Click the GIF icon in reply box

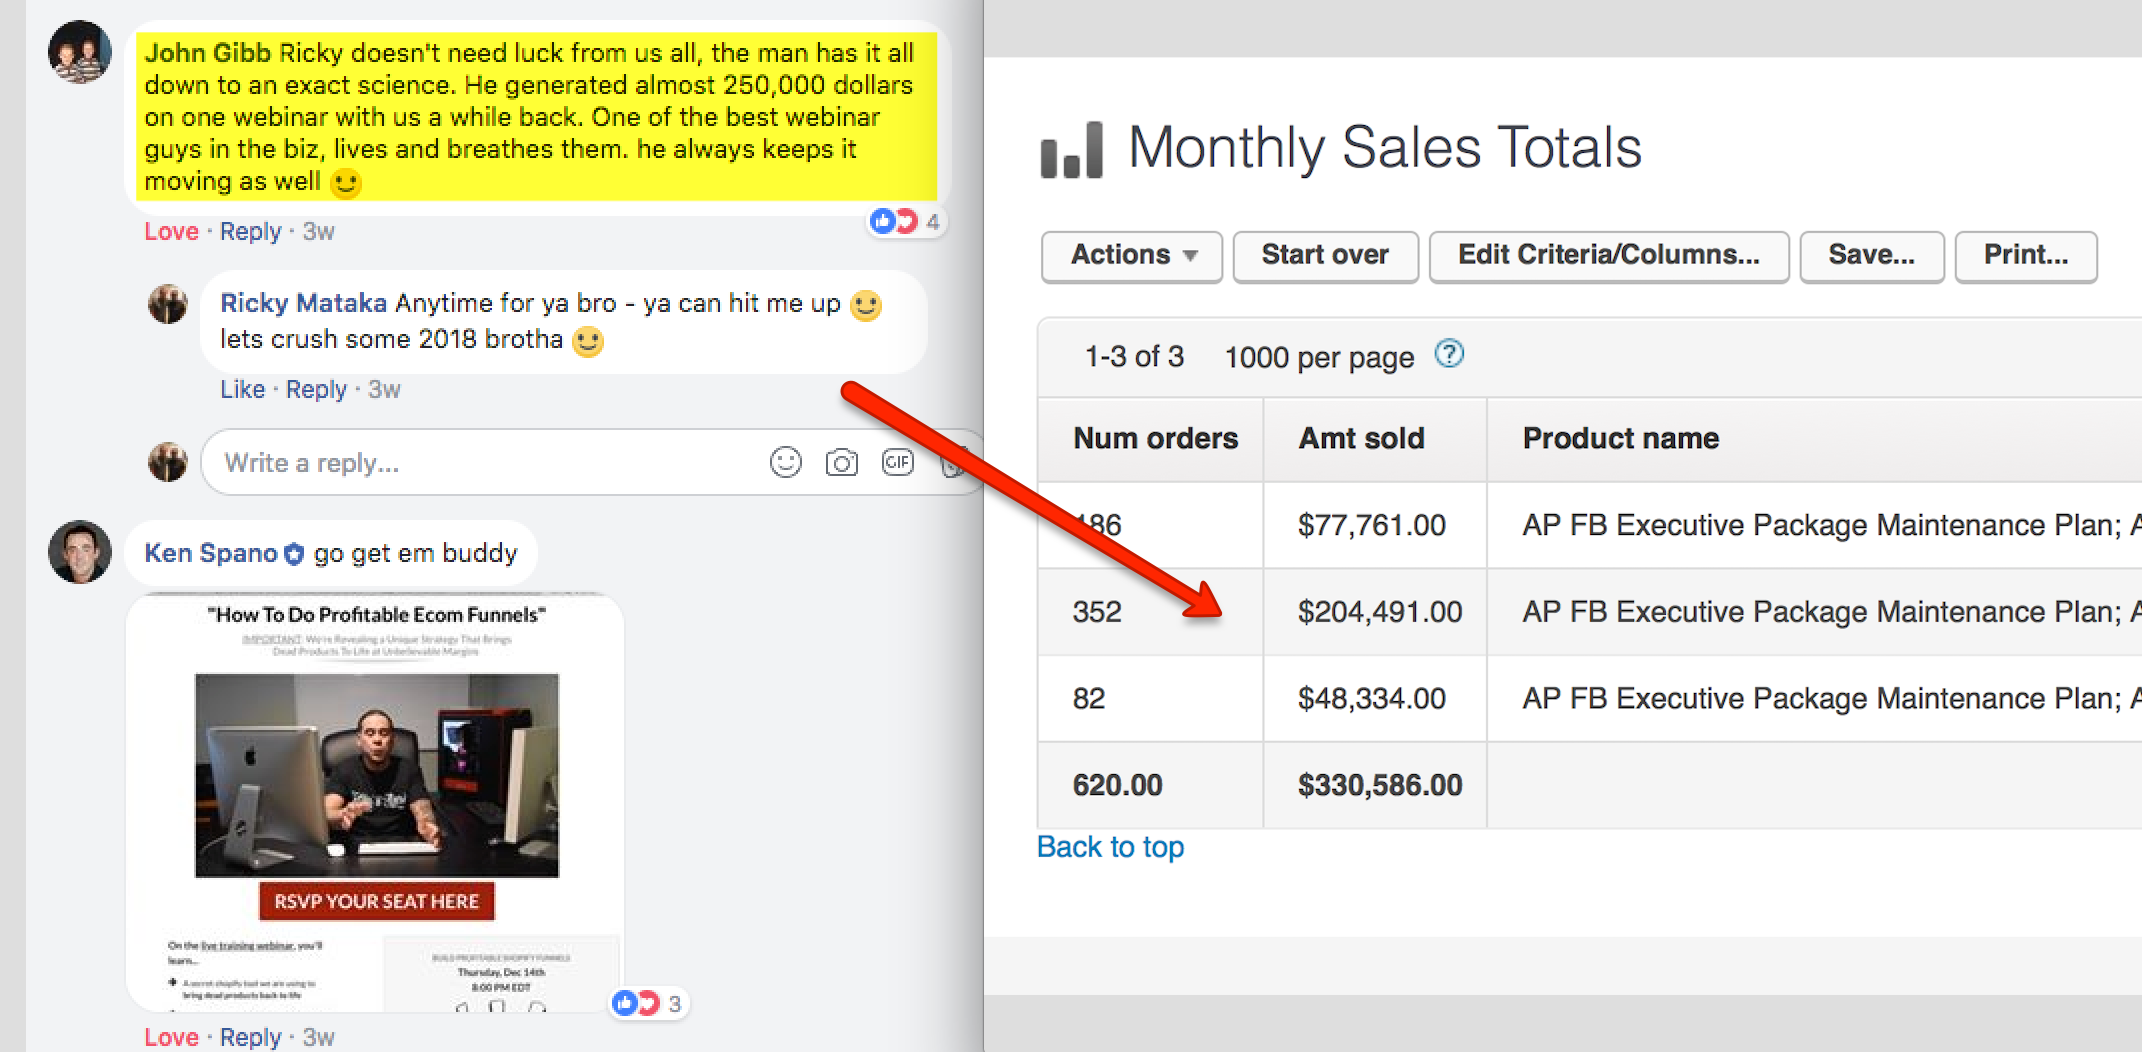(x=897, y=462)
